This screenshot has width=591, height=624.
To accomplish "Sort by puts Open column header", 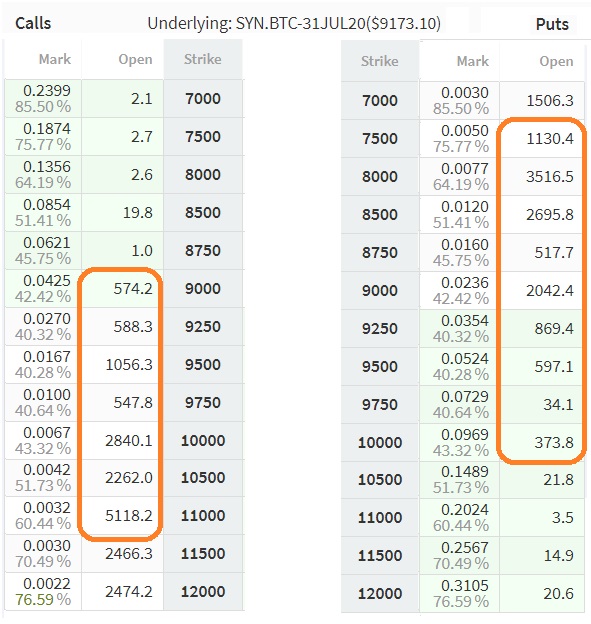I will click(x=542, y=61).
